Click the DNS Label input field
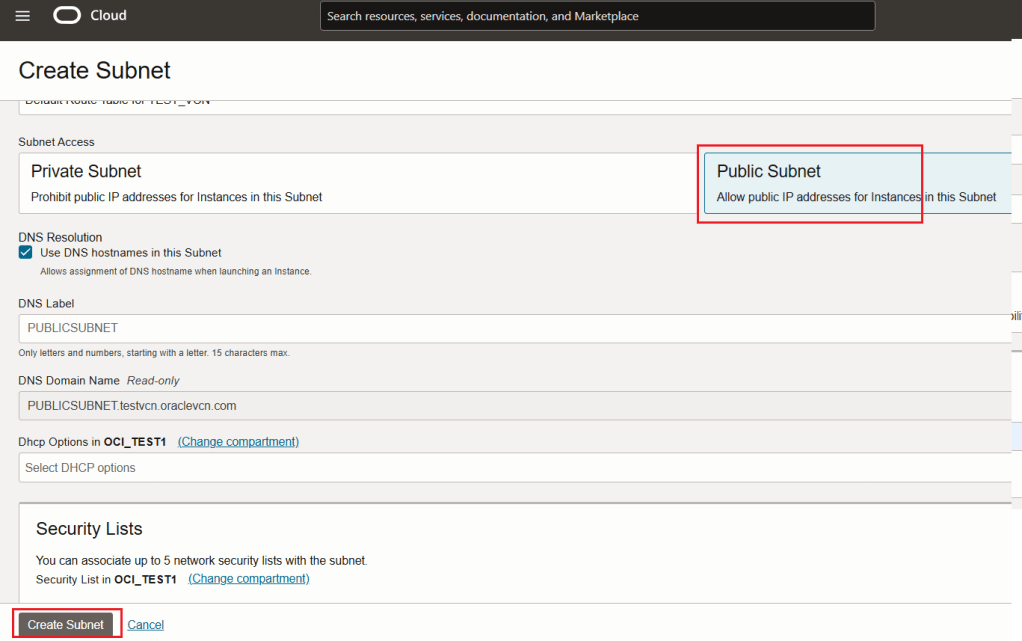The image size is (1022, 641). coord(515,328)
